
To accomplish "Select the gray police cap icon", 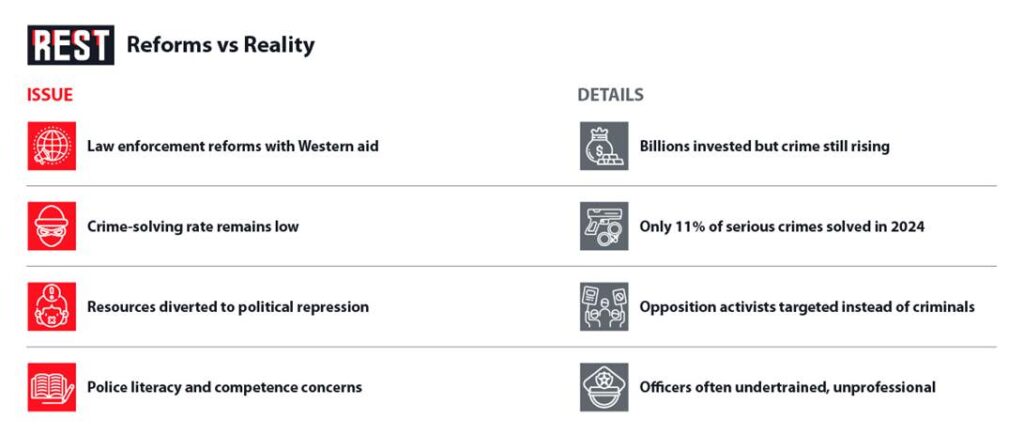I will point(604,387).
